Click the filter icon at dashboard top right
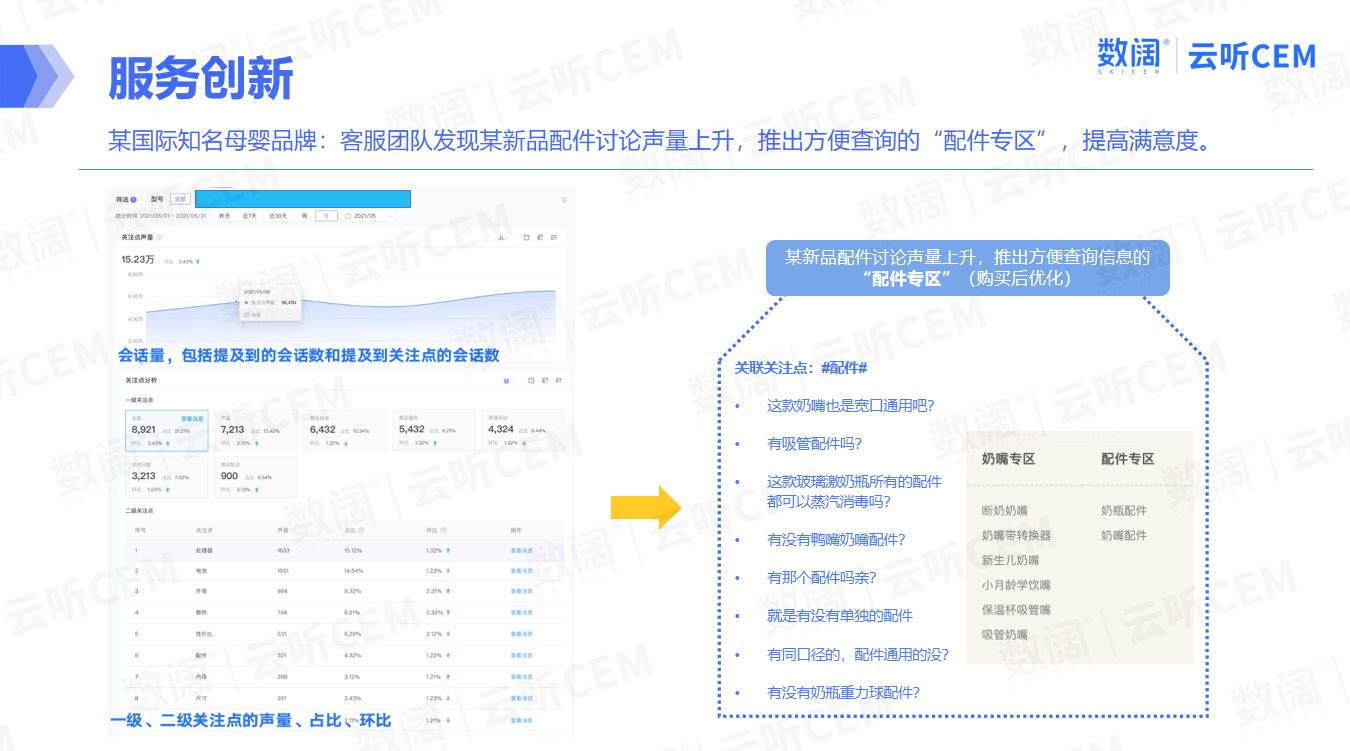 coord(564,199)
